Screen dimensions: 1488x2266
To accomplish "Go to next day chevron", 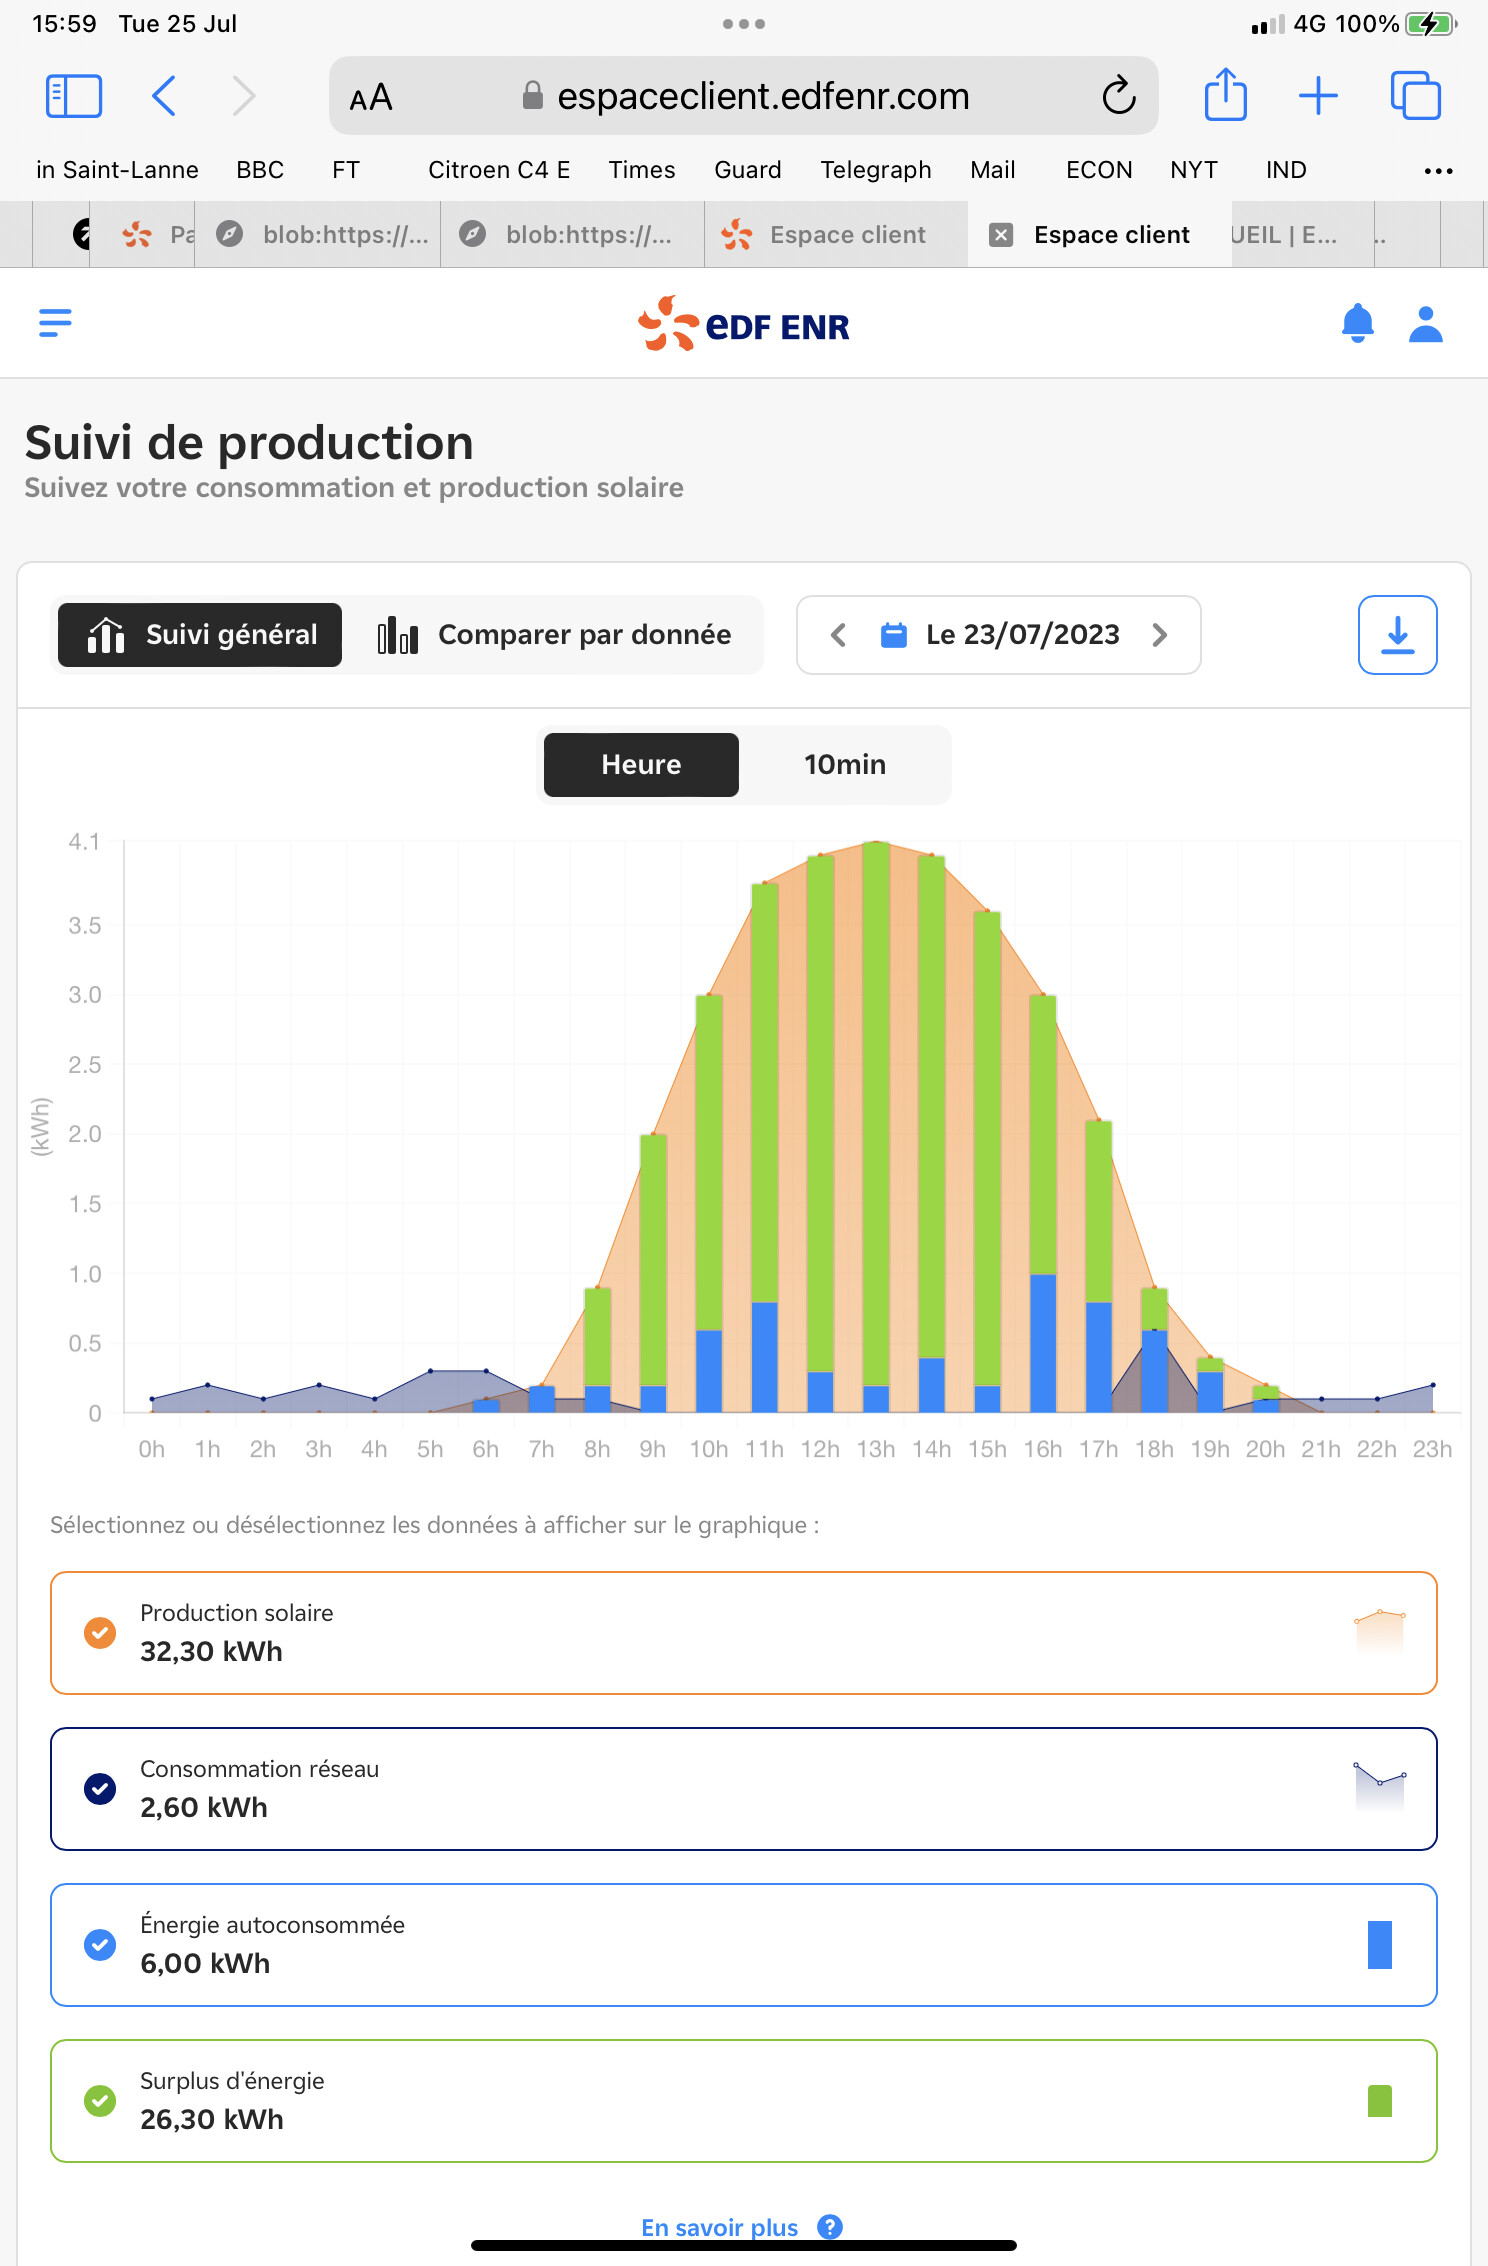I will 1160,635.
